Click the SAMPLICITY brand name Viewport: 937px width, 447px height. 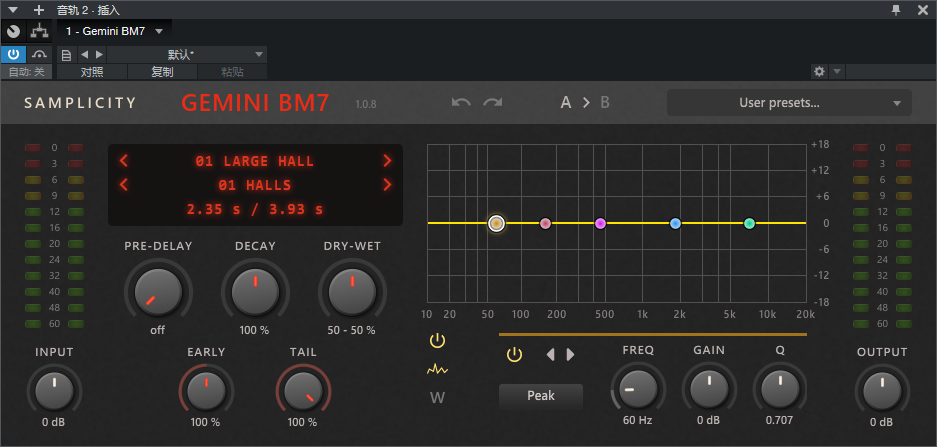(80, 103)
